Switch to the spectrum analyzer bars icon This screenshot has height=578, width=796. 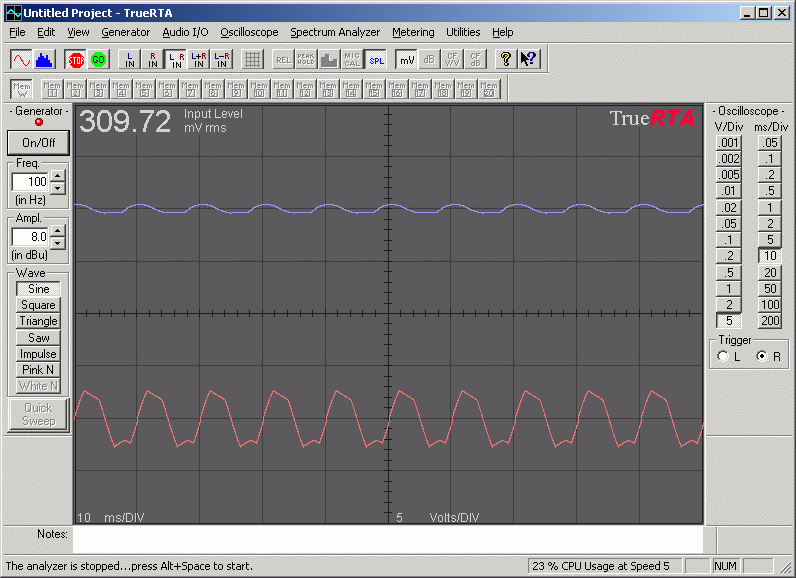(44, 60)
